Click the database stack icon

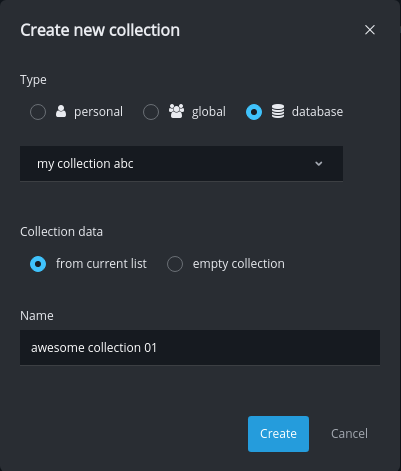pyautogui.click(x=278, y=111)
